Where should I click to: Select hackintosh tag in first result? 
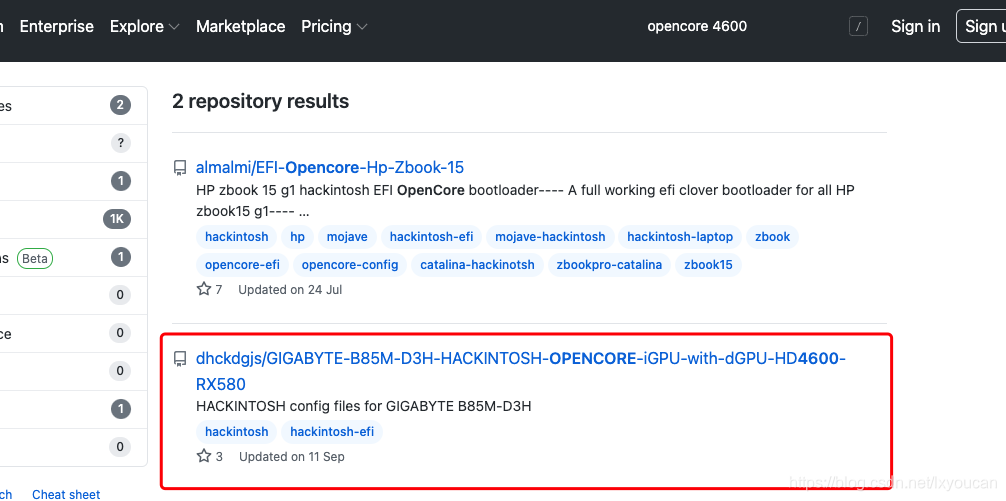(x=237, y=237)
